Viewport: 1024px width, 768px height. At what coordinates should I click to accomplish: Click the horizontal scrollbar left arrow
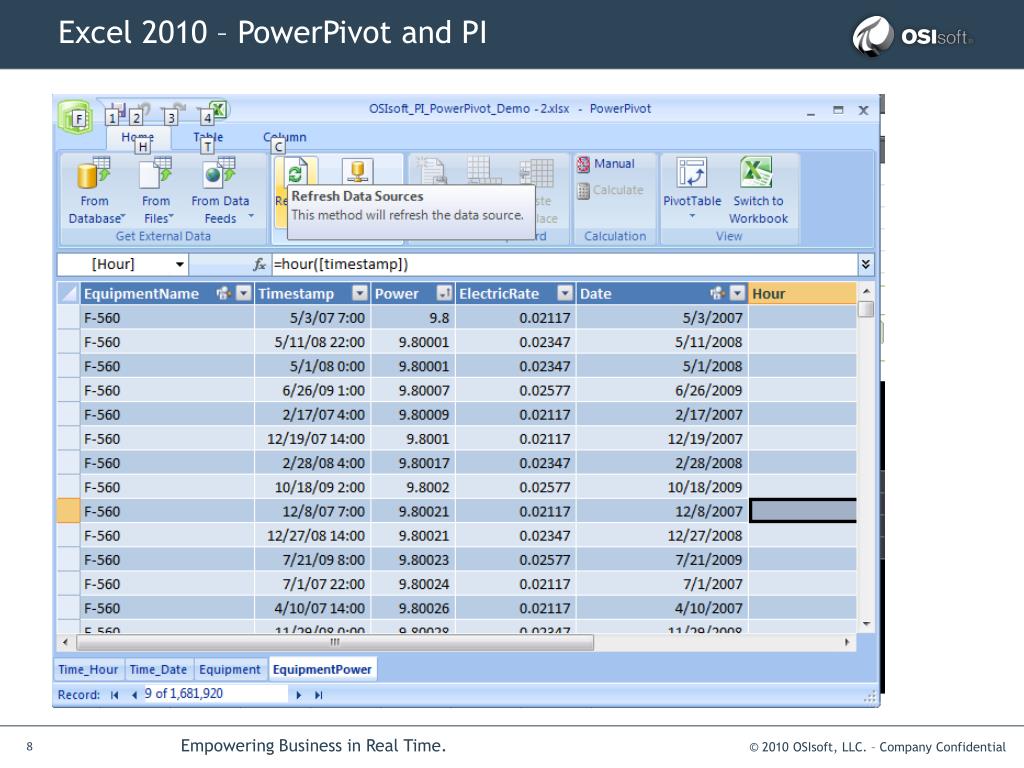(x=65, y=643)
